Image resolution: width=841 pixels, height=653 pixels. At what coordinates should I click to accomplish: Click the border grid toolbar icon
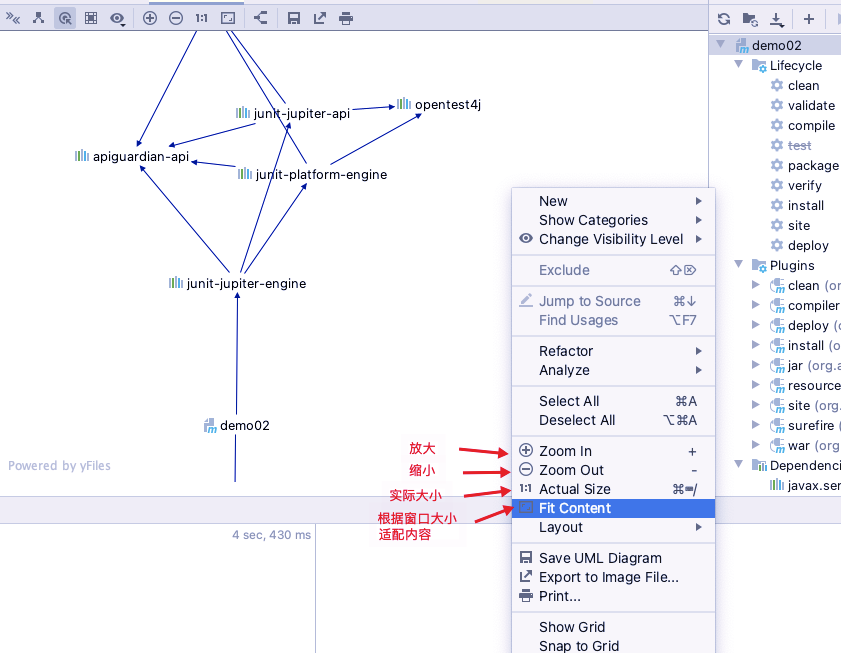tap(91, 18)
